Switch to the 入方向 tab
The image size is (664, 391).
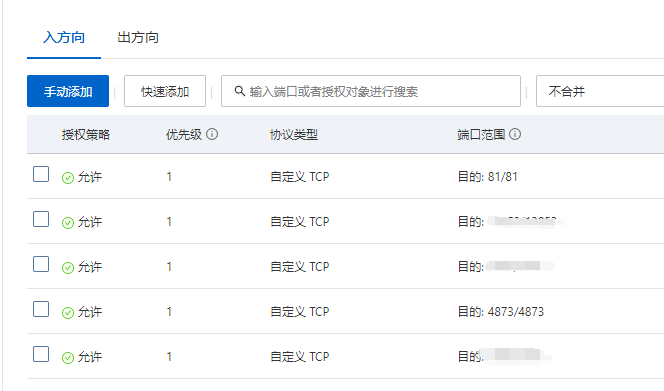64,38
